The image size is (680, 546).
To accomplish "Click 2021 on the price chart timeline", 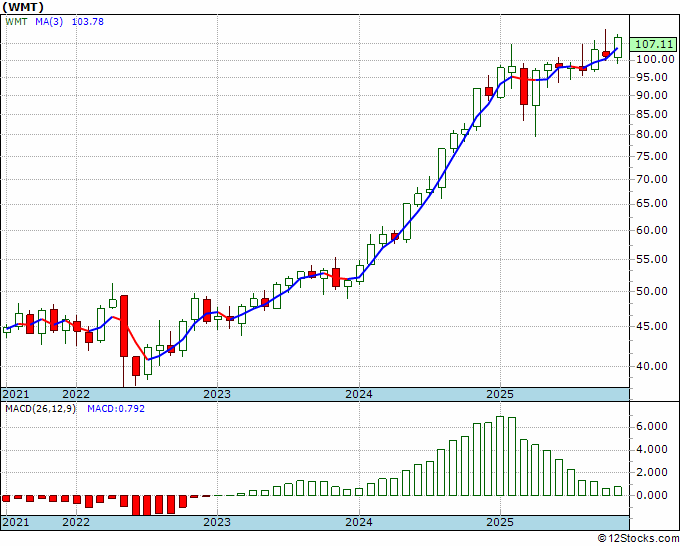I will (x=16, y=394).
